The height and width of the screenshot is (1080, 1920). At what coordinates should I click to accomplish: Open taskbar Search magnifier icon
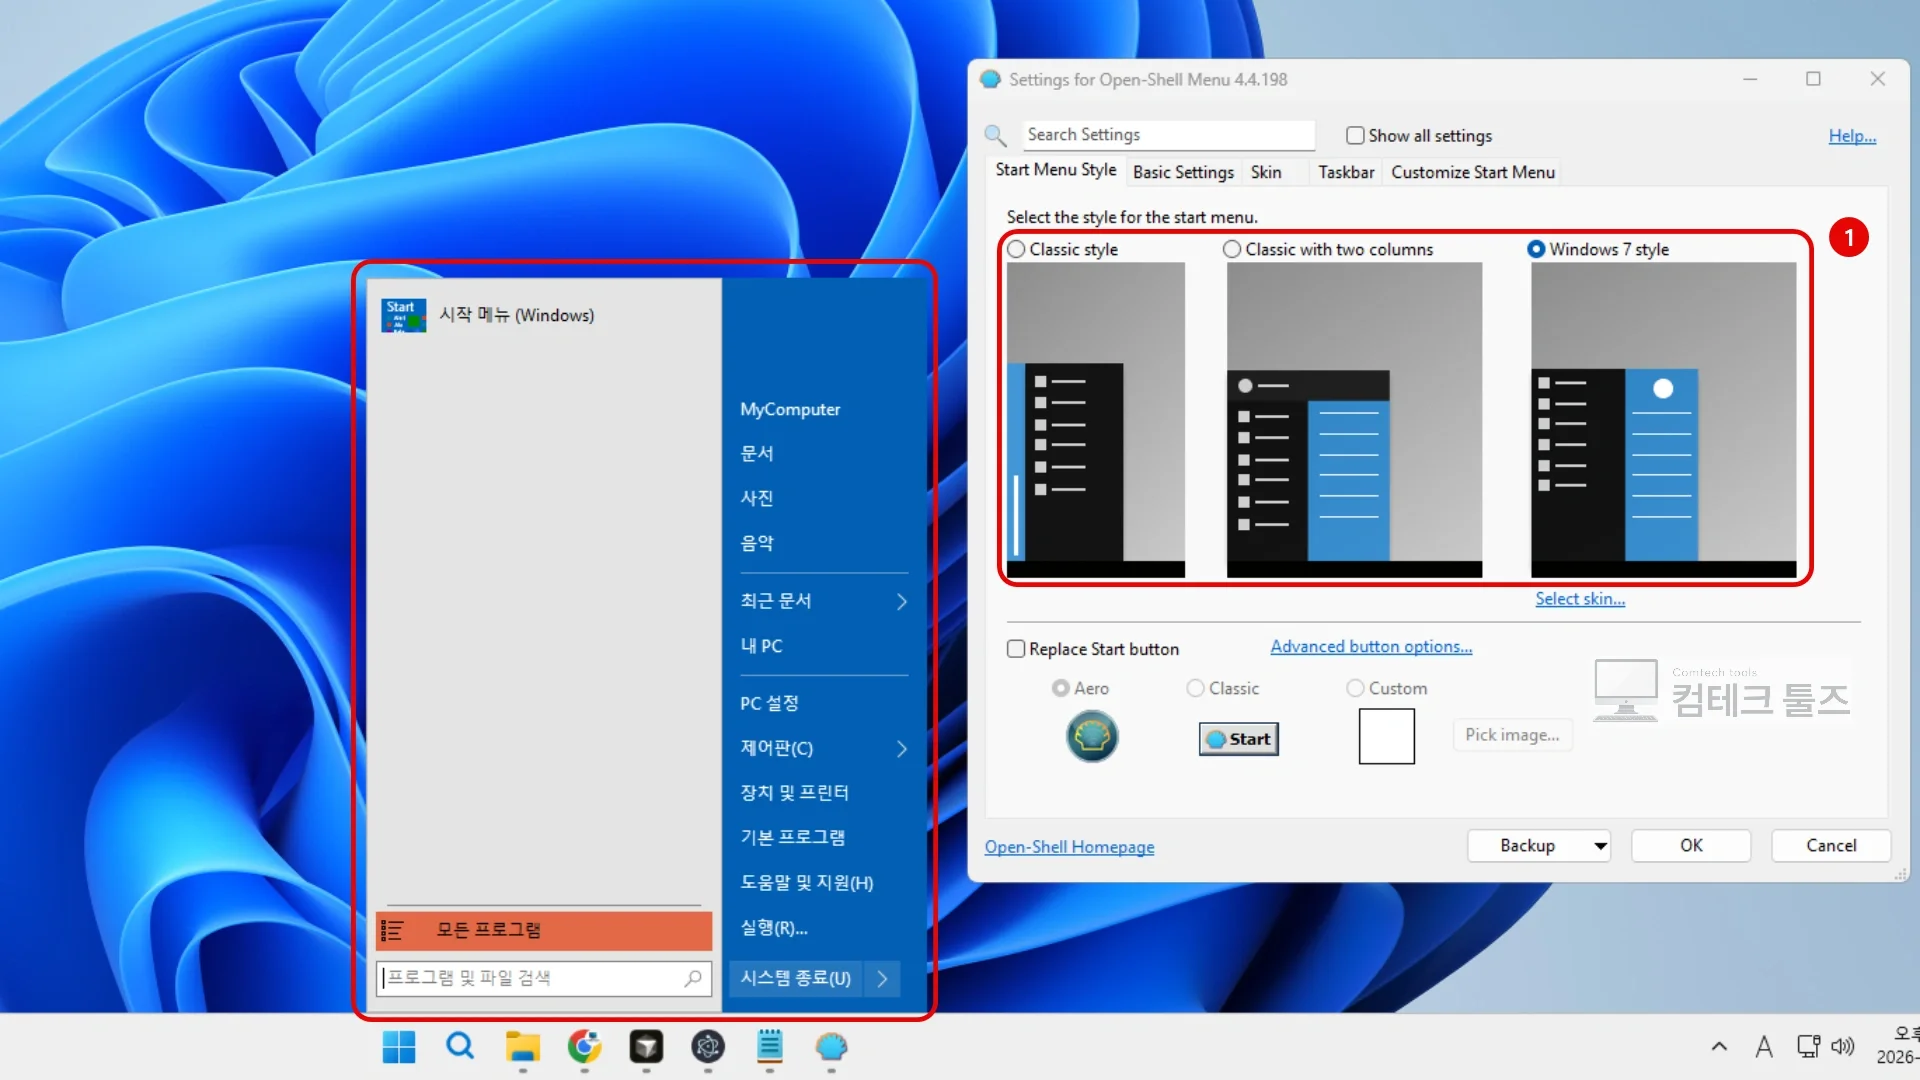(460, 1047)
